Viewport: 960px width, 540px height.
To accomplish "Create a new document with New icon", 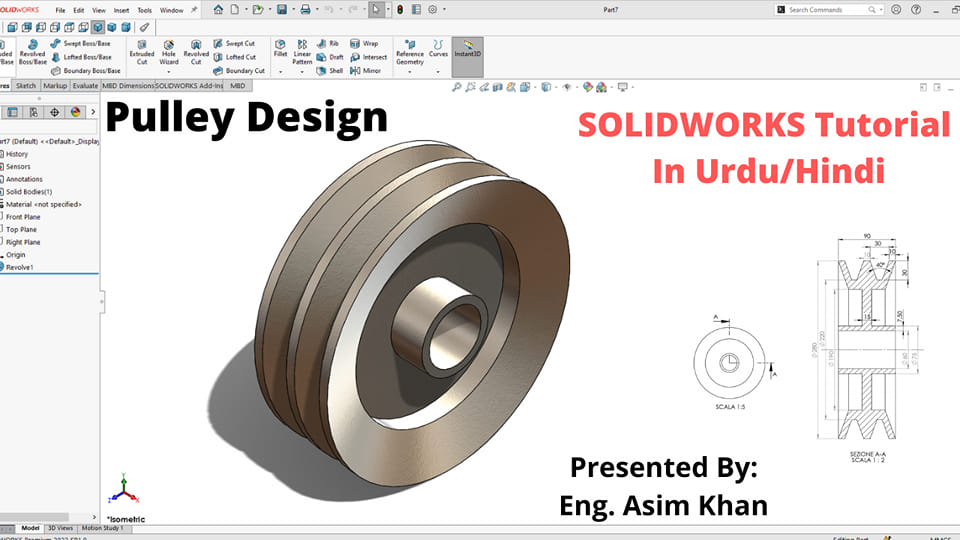I will tap(235, 10).
